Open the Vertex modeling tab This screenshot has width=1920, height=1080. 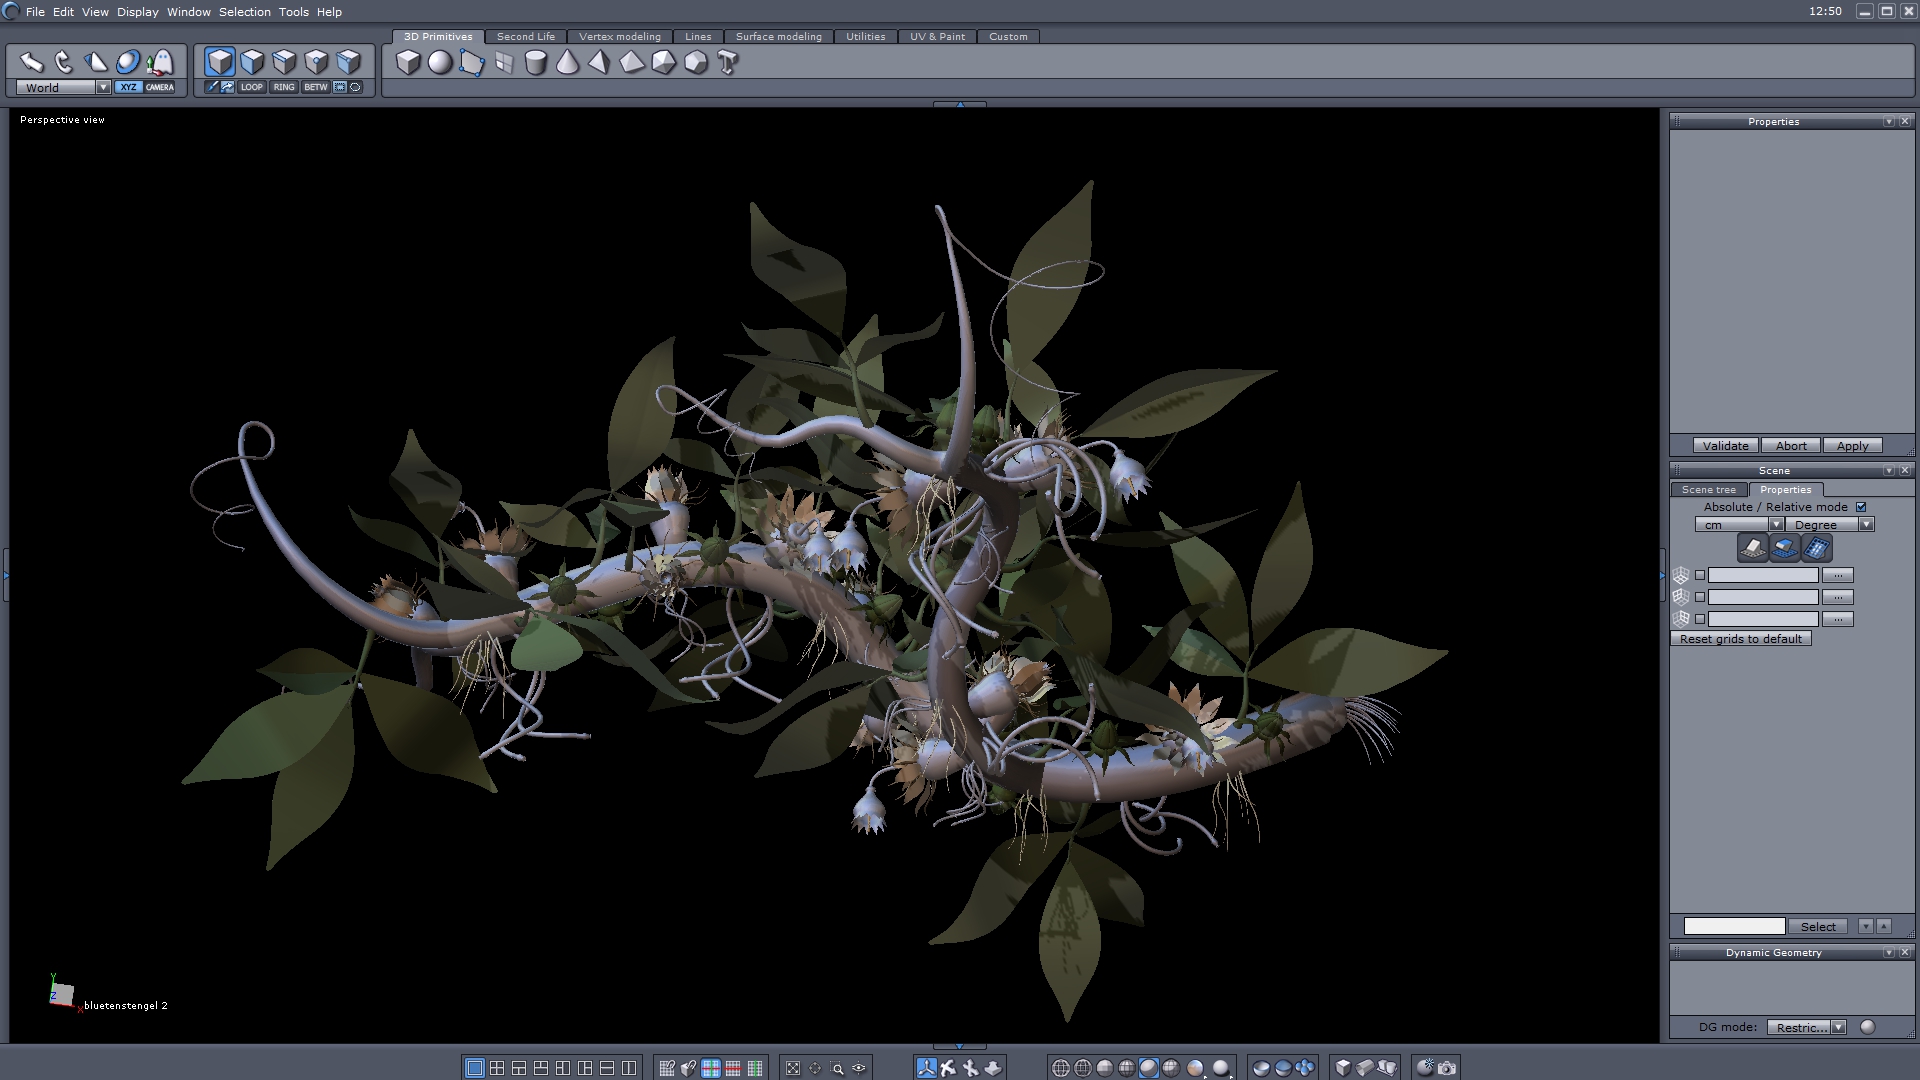pos(619,36)
